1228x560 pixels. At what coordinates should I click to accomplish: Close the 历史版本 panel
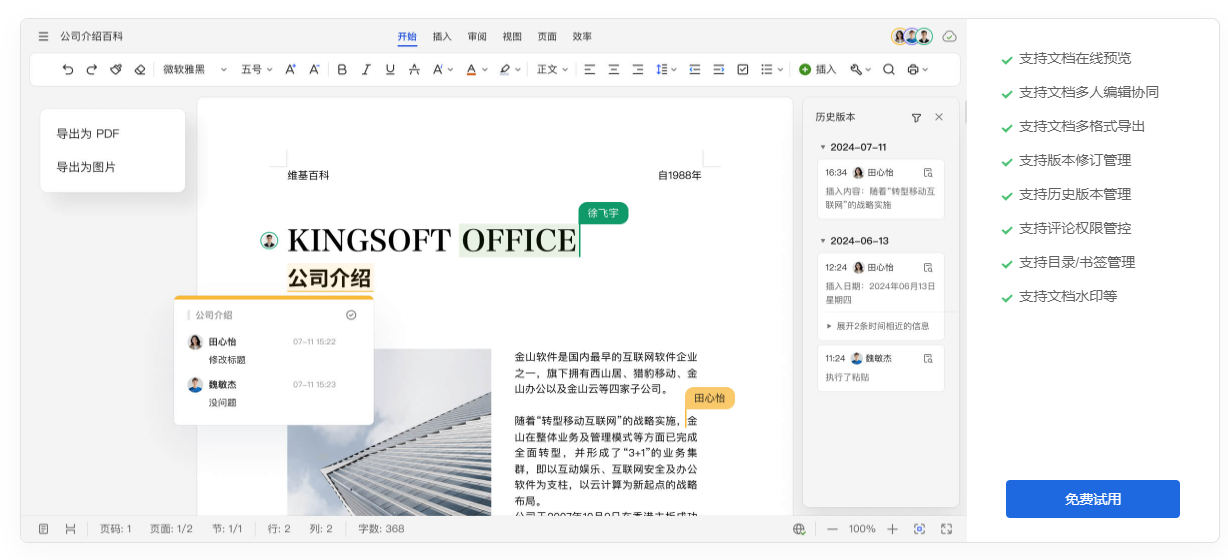[939, 117]
